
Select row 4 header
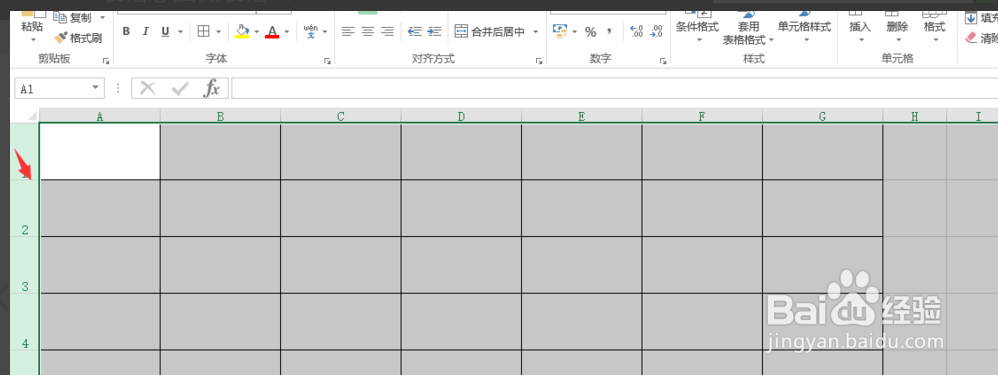(25, 322)
